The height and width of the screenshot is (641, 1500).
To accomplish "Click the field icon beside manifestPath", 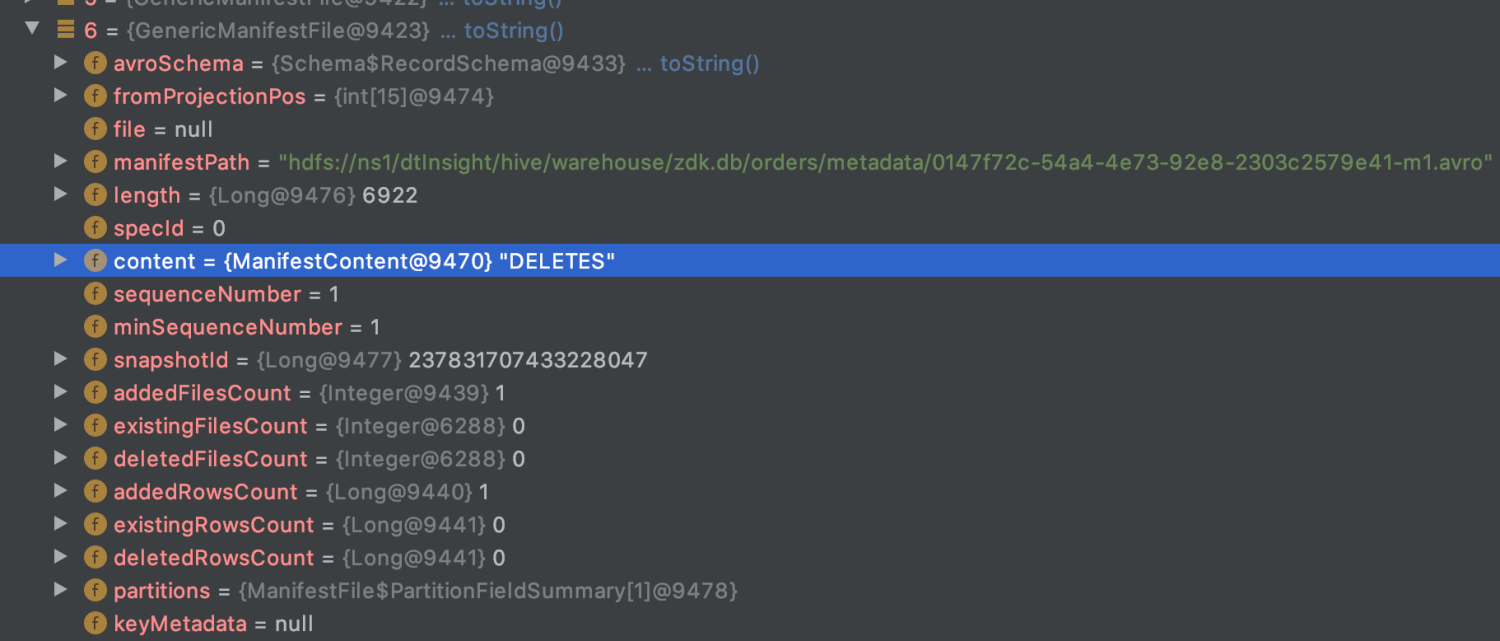I will pyautogui.click(x=95, y=162).
